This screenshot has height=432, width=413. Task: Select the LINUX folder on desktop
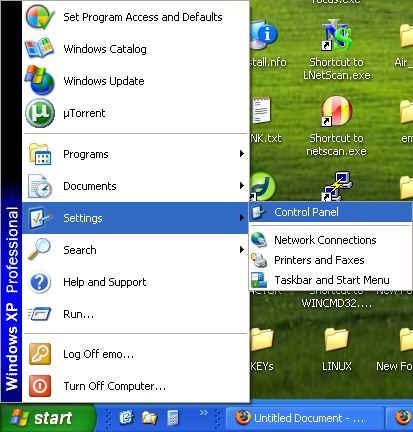337,349
